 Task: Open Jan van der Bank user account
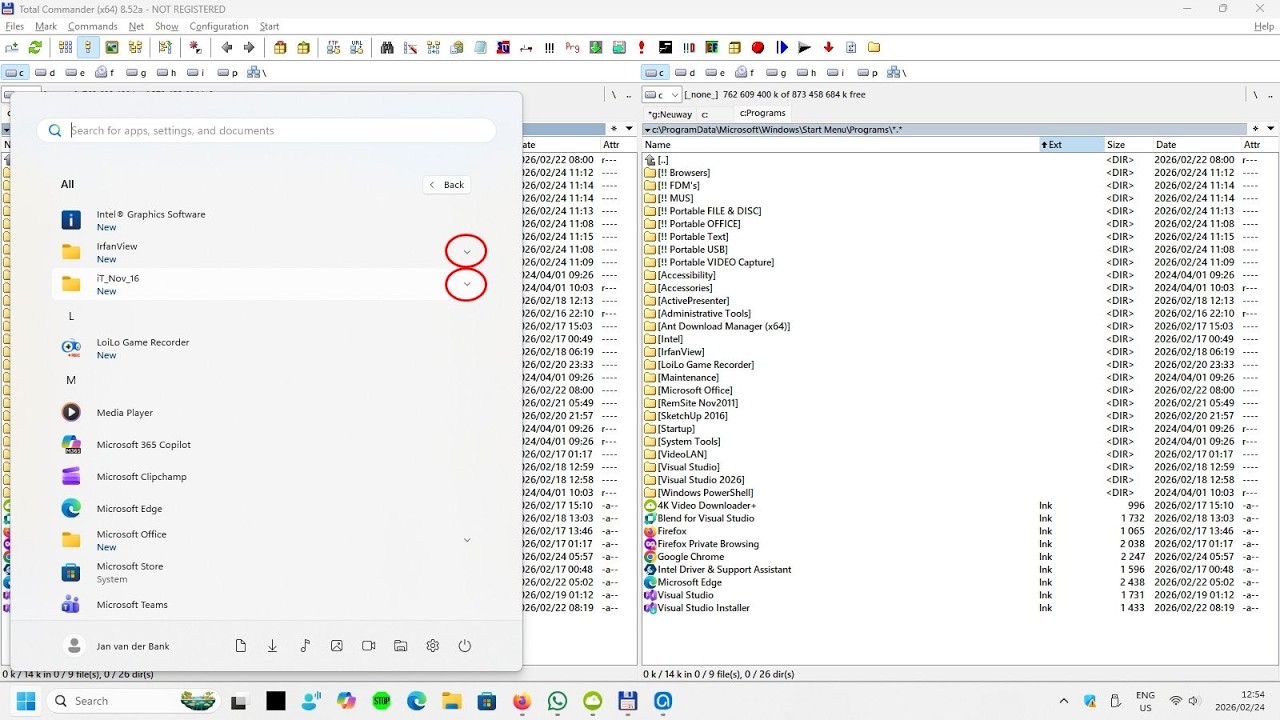116,646
